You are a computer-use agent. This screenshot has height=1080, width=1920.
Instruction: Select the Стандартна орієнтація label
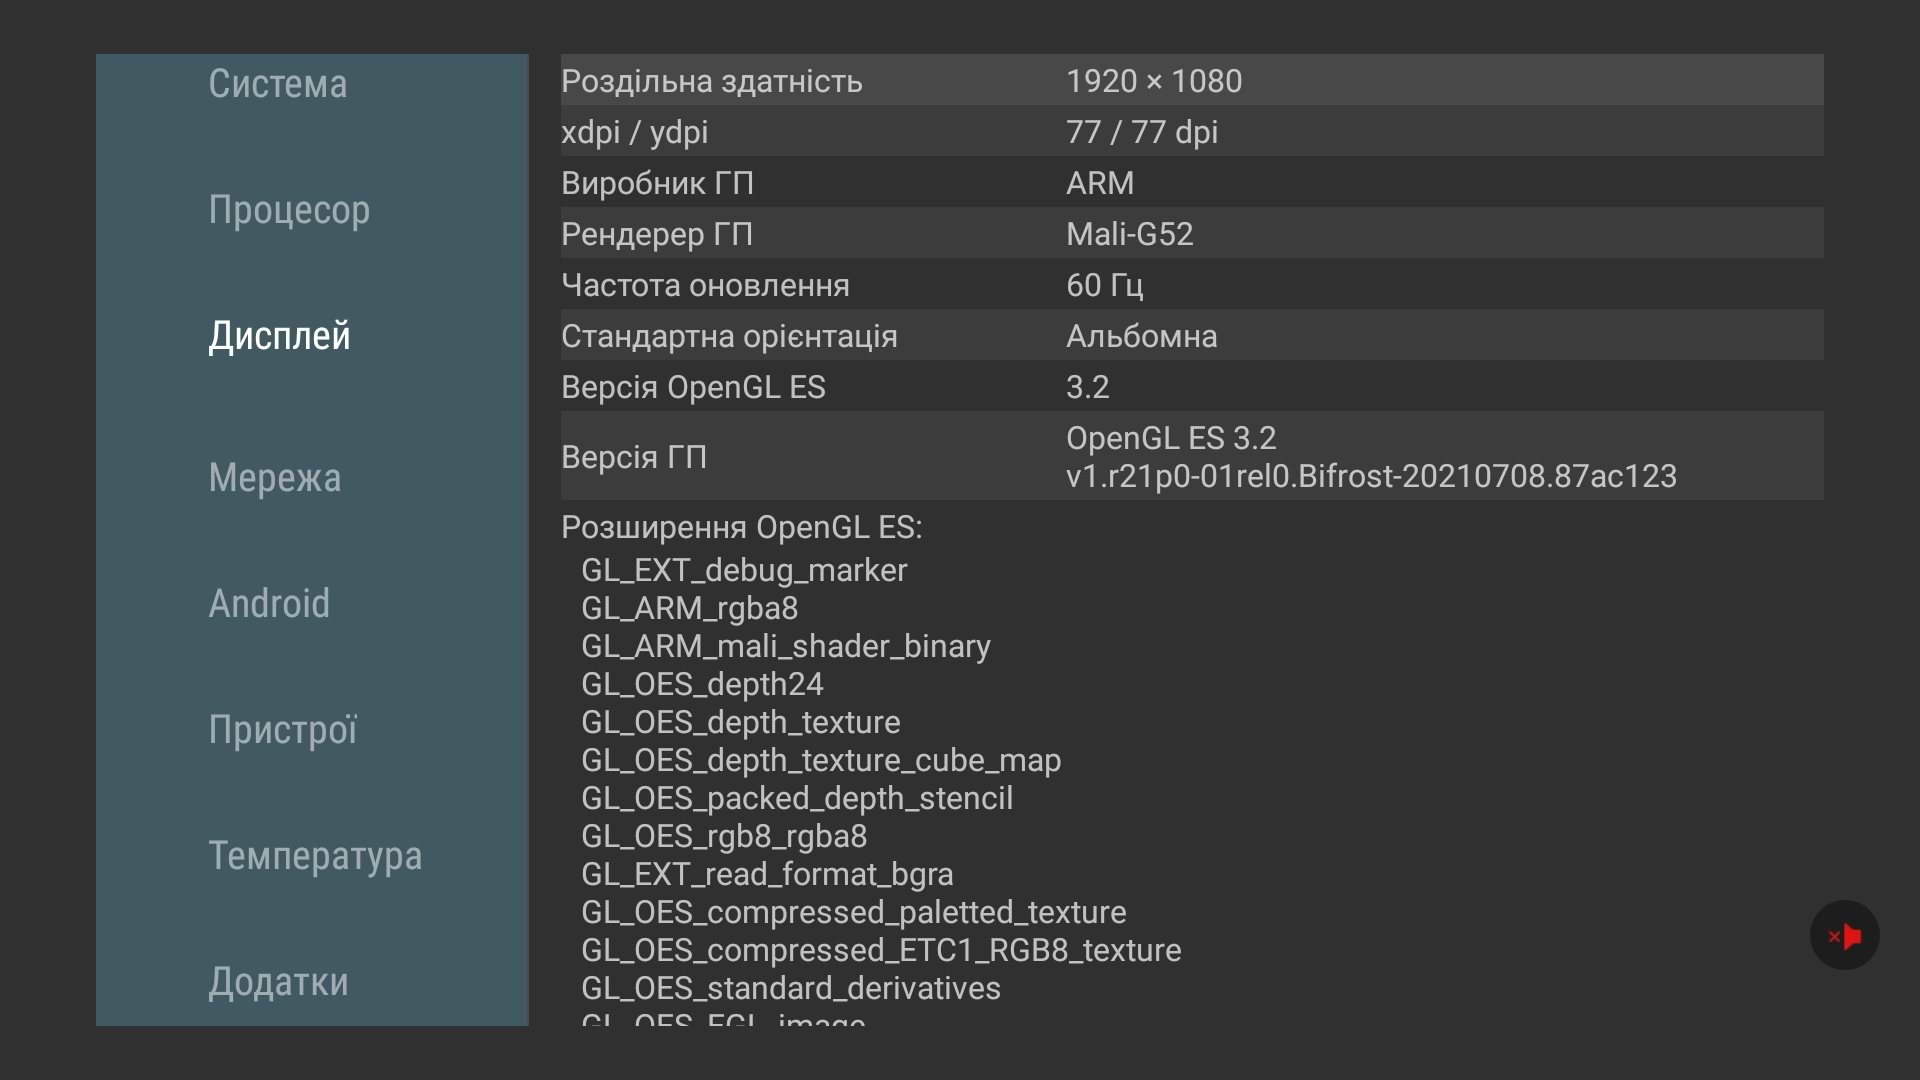729,336
